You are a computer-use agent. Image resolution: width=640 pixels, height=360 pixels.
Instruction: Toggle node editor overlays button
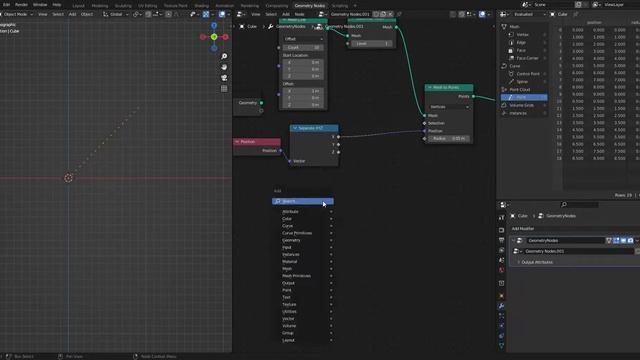pyautogui.click(x=482, y=14)
